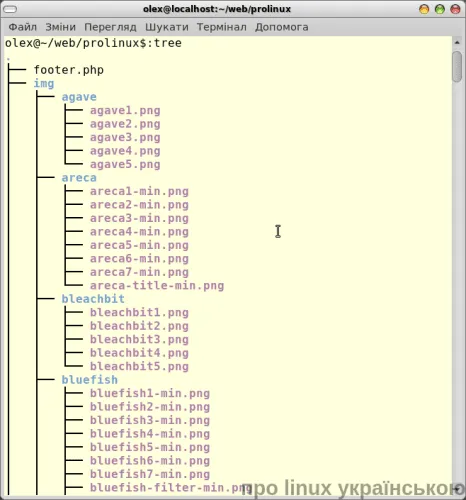This screenshot has height=500, width=466.
Task: Maximize the terminal window
Action: click(440, 9)
